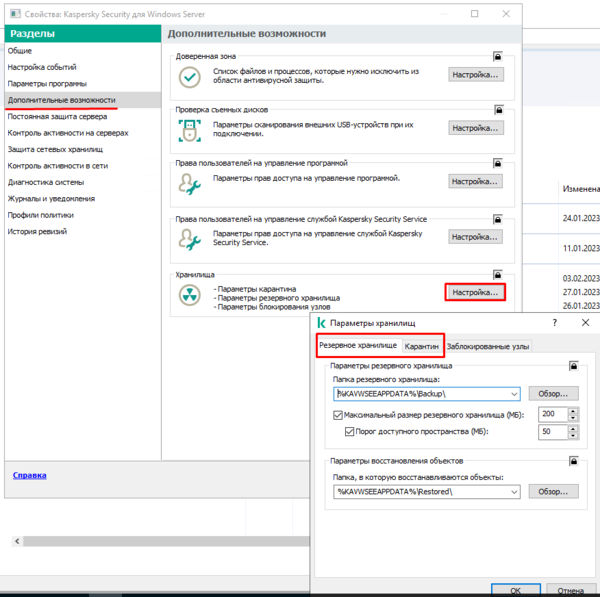Click help question mark in Параметры хранилищ
Image resolution: width=600 pixels, height=597 pixels.
[x=554, y=323]
